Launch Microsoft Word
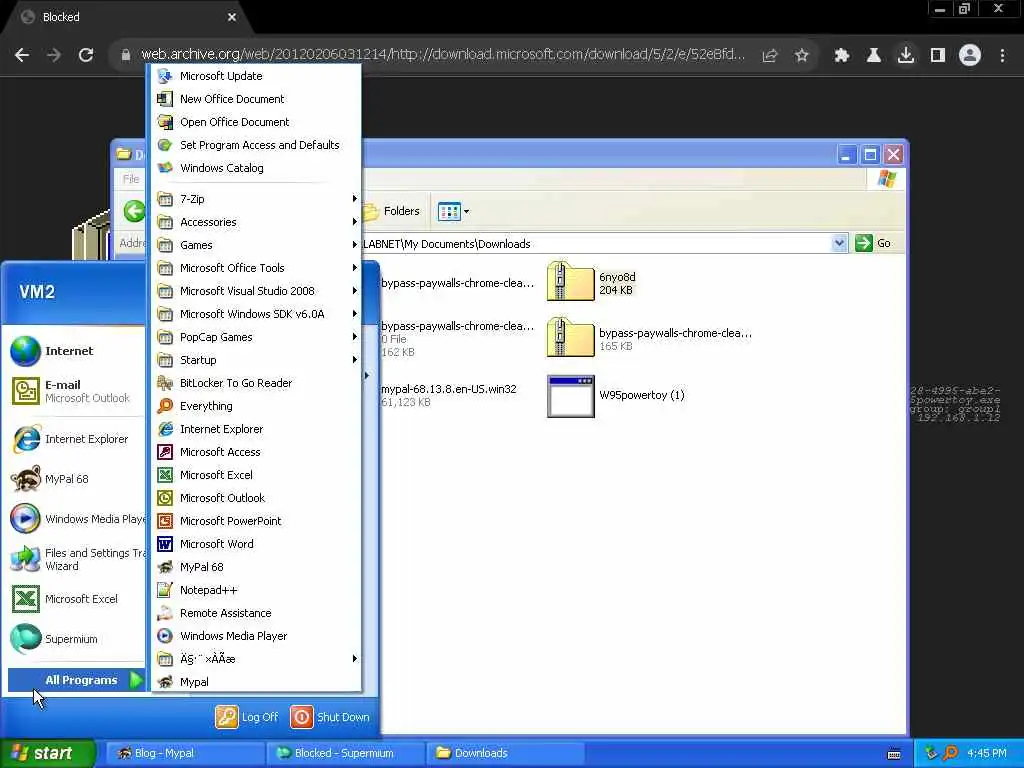 tap(256, 544)
